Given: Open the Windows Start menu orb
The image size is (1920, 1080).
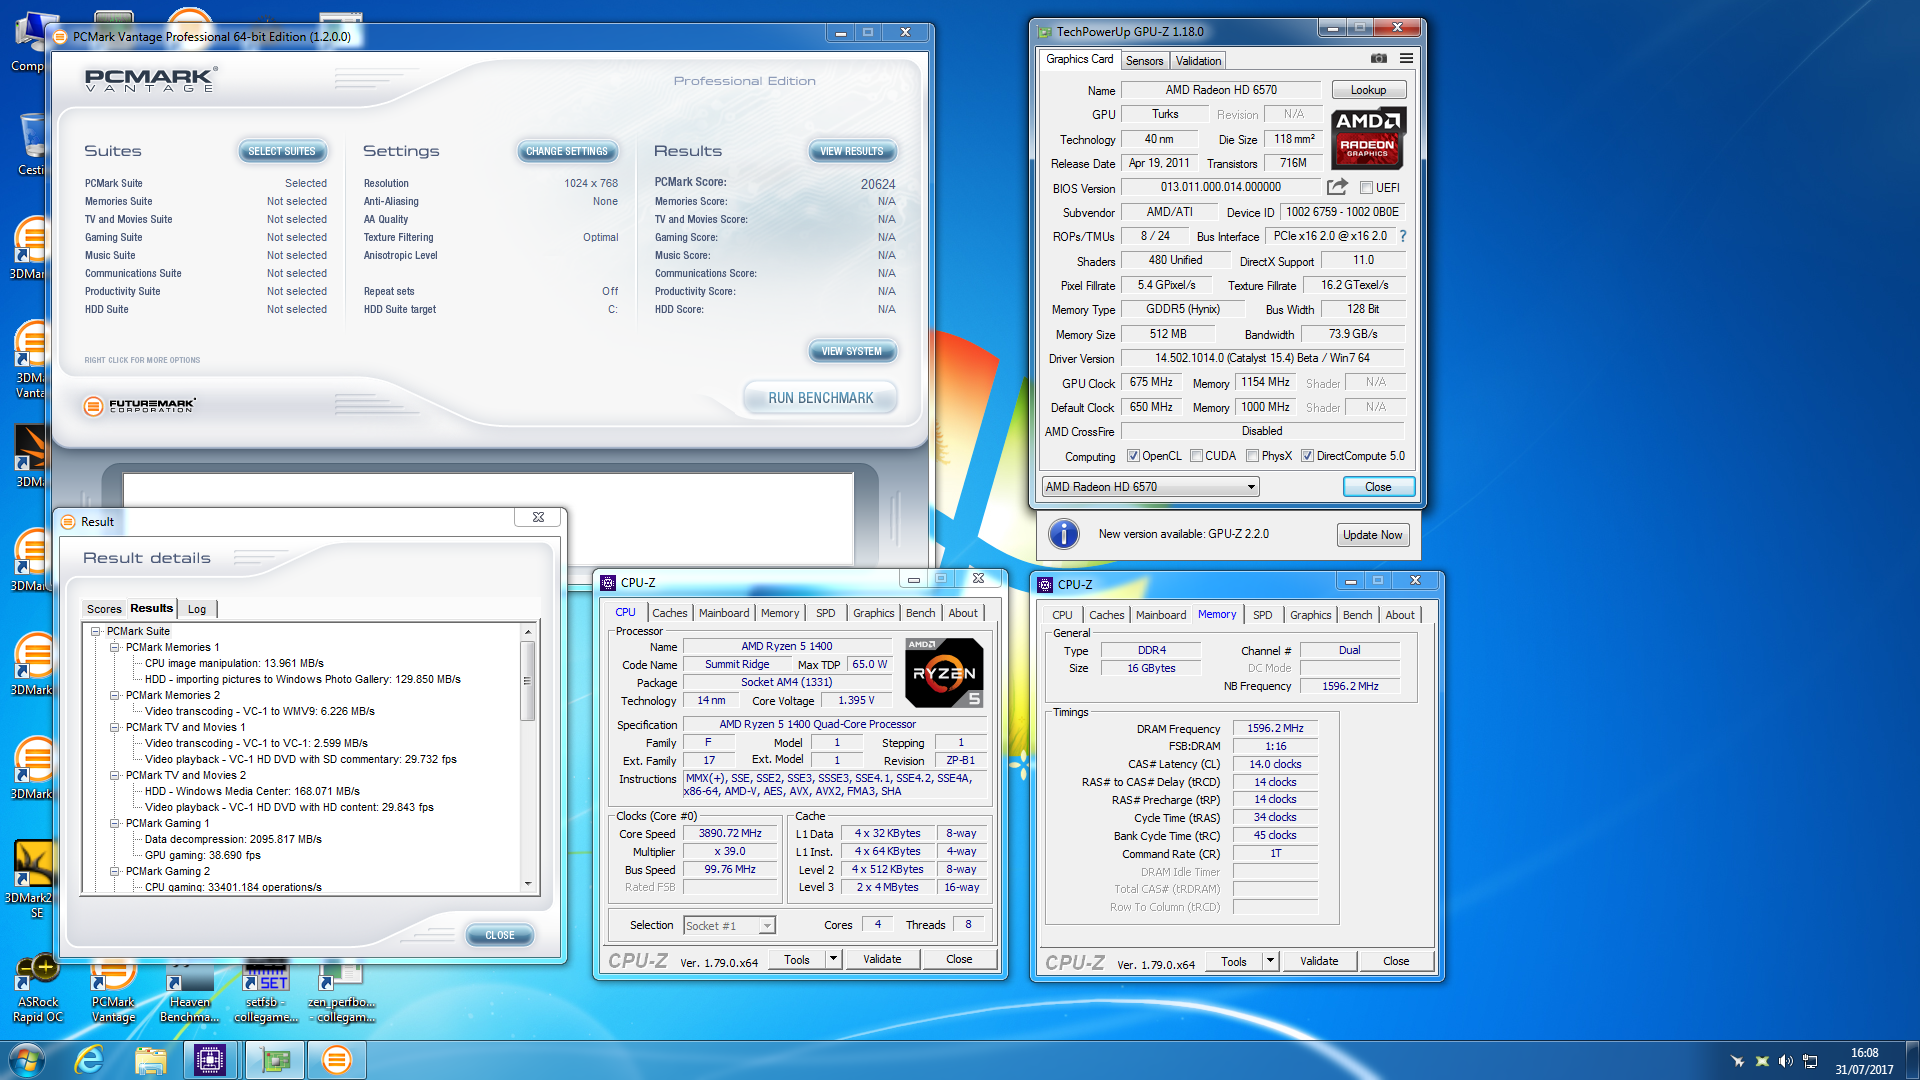Looking at the screenshot, I should (x=26, y=1060).
